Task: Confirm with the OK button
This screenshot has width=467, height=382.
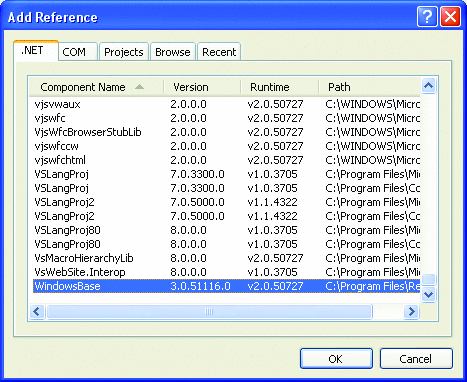Action: (x=336, y=359)
